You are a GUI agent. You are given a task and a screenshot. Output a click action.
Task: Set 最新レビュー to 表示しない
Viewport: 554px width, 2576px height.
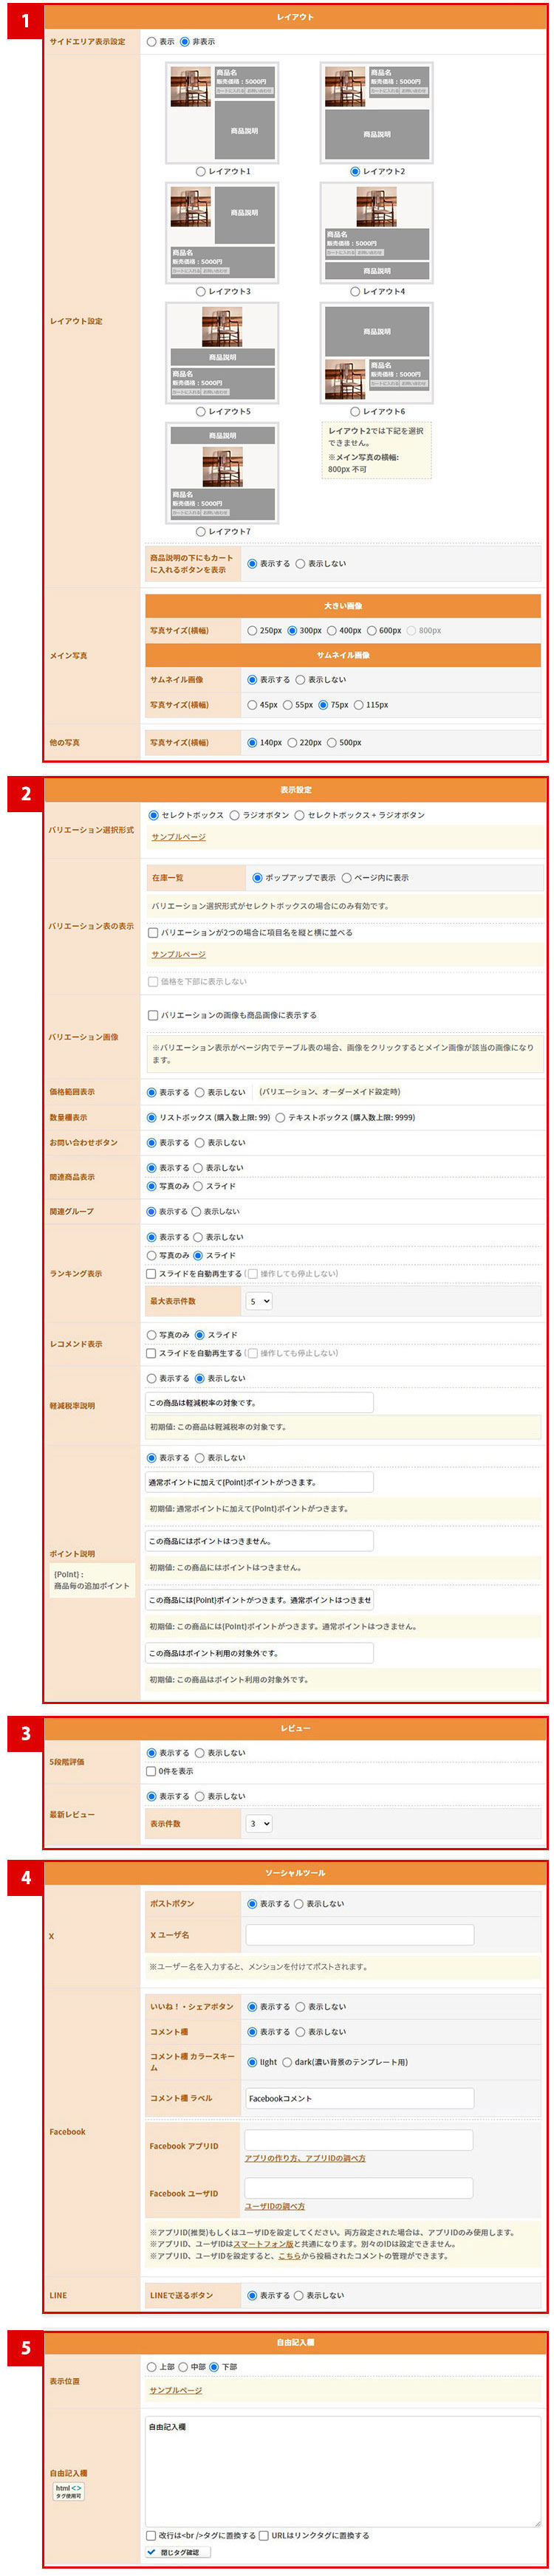pyautogui.click(x=200, y=1796)
